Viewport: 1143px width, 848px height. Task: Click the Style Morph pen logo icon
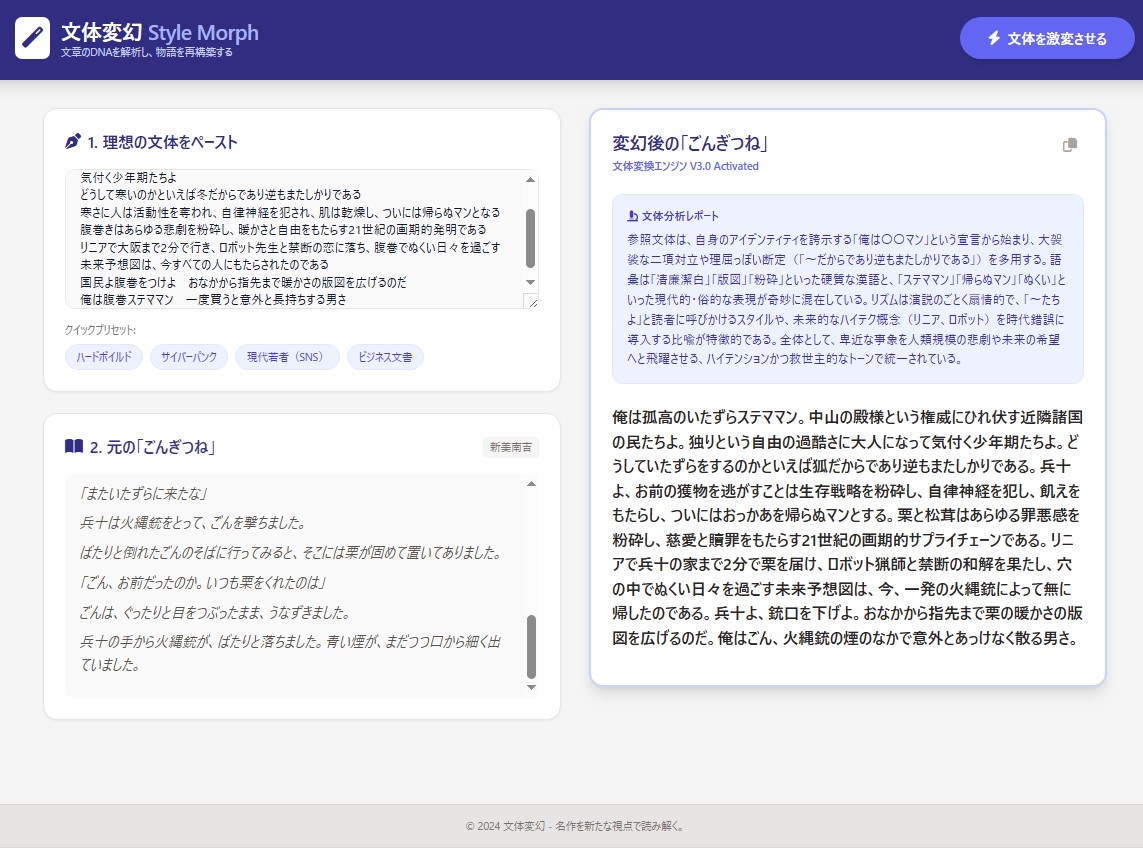(32, 39)
